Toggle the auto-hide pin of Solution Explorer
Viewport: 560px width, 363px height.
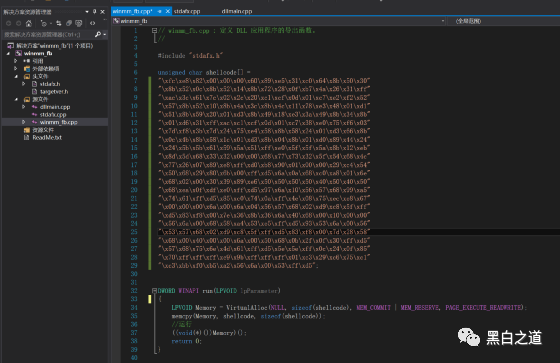click(95, 11)
